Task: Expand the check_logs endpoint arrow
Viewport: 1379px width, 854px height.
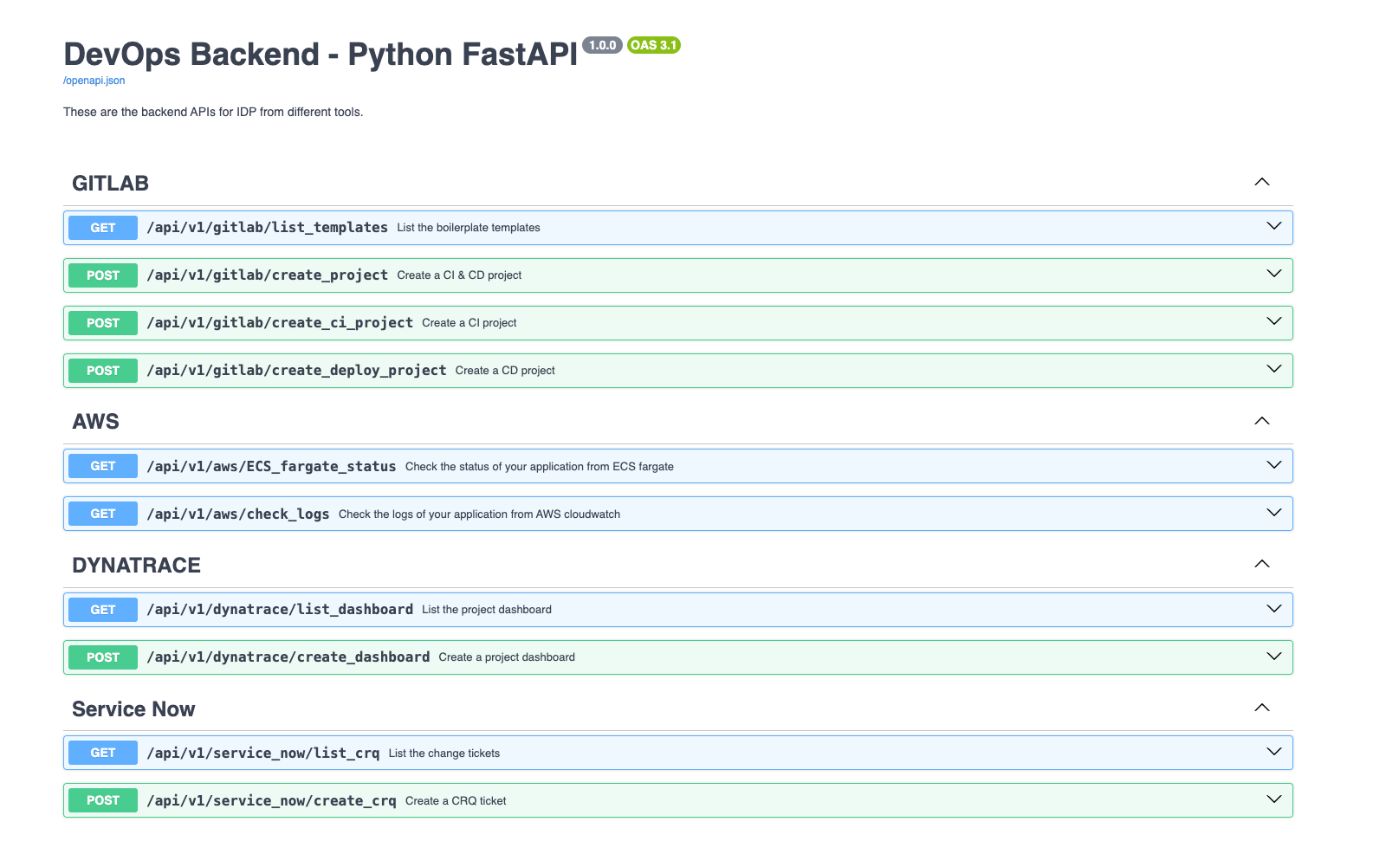Action: [x=1274, y=513]
